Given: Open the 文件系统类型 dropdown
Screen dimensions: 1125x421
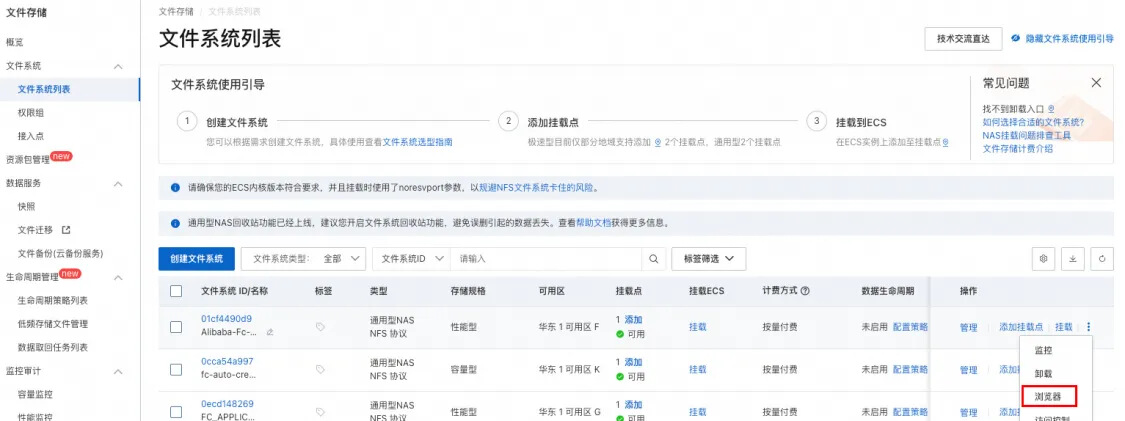Looking at the screenshot, I should [x=303, y=259].
